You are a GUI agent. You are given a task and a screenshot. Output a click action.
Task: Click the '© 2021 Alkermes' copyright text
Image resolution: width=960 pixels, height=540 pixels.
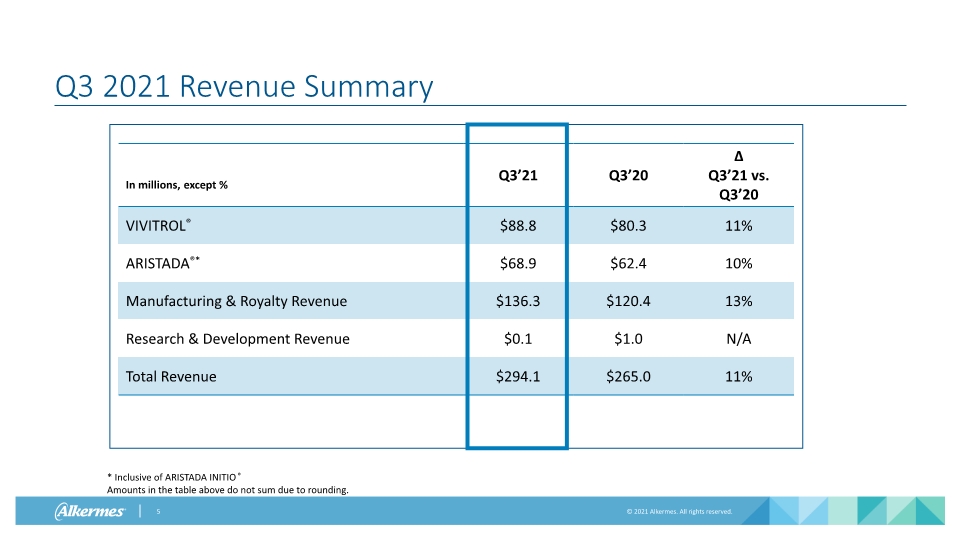click(679, 511)
